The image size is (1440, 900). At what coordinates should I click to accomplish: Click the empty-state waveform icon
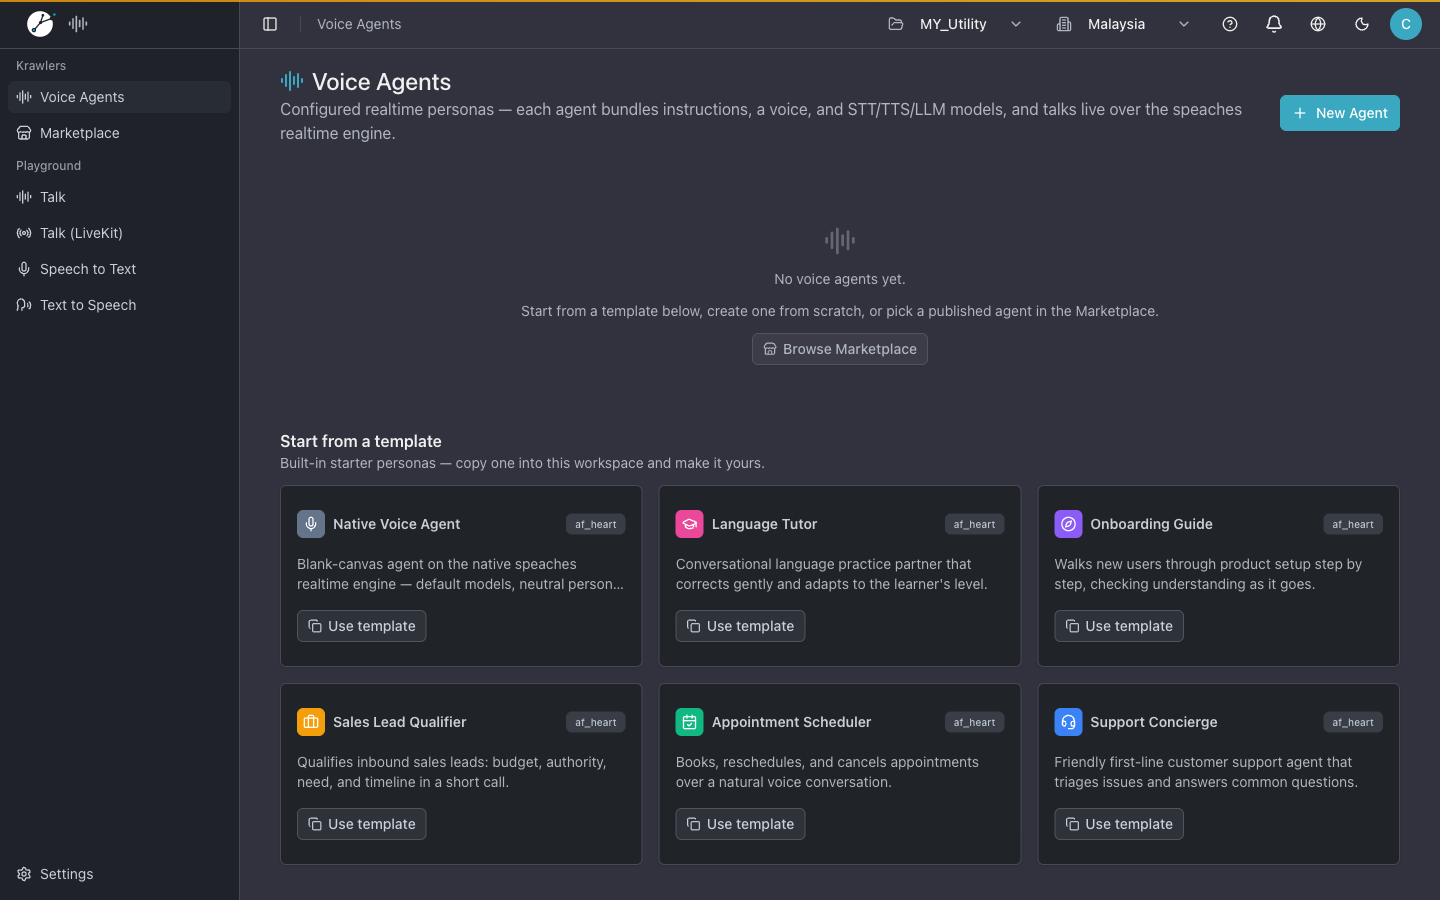click(x=840, y=240)
